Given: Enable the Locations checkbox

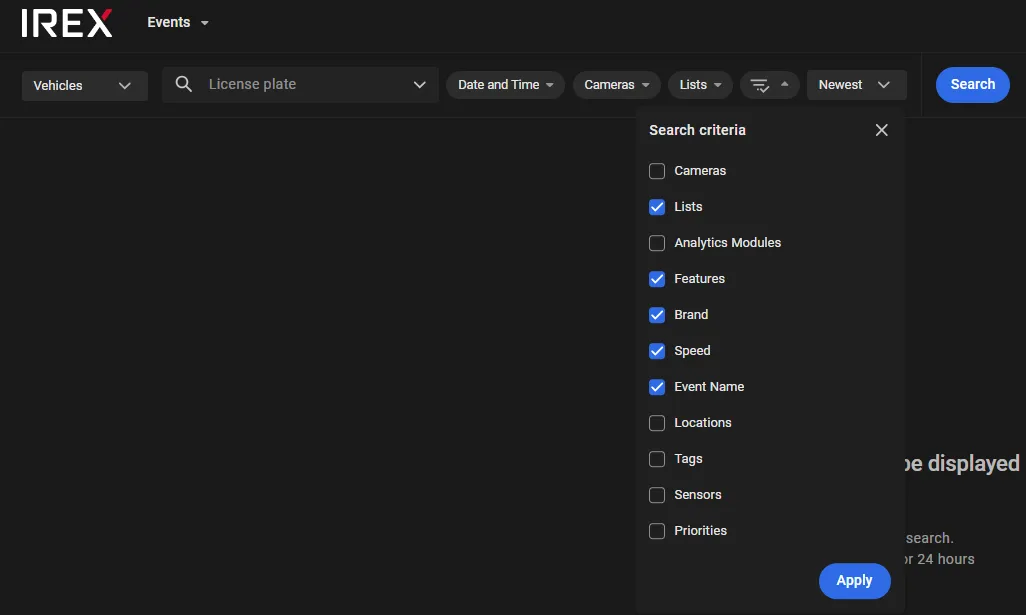Looking at the screenshot, I should [x=657, y=423].
